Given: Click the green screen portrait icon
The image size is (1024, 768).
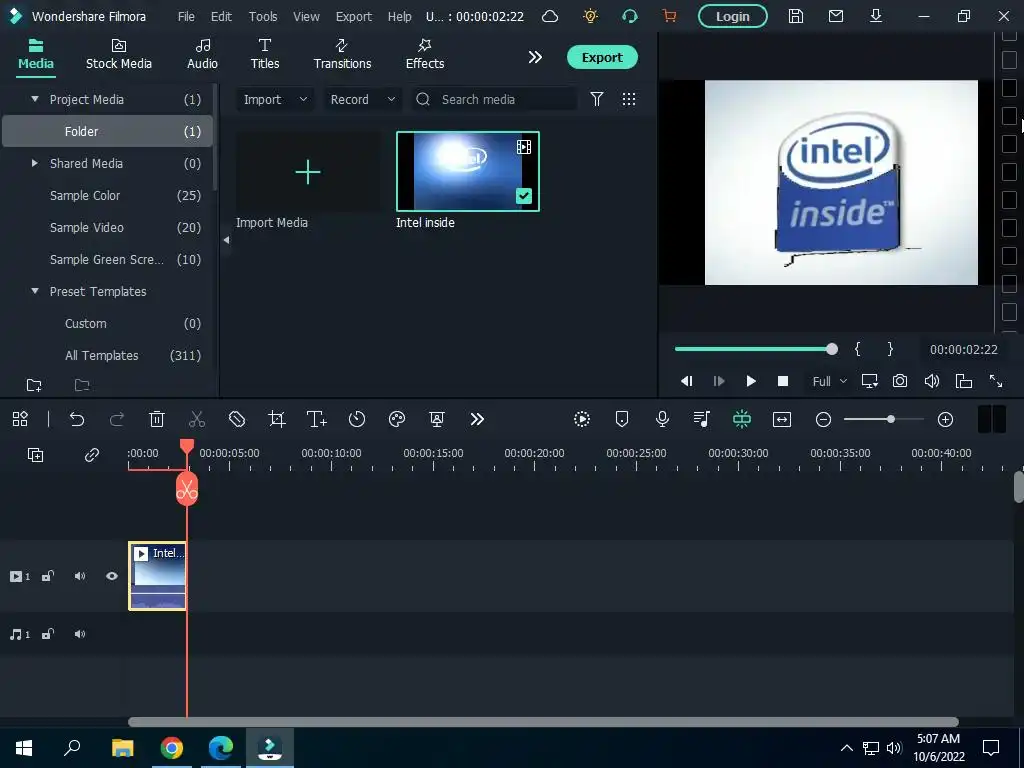Looking at the screenshot, I should pos(437,419).
